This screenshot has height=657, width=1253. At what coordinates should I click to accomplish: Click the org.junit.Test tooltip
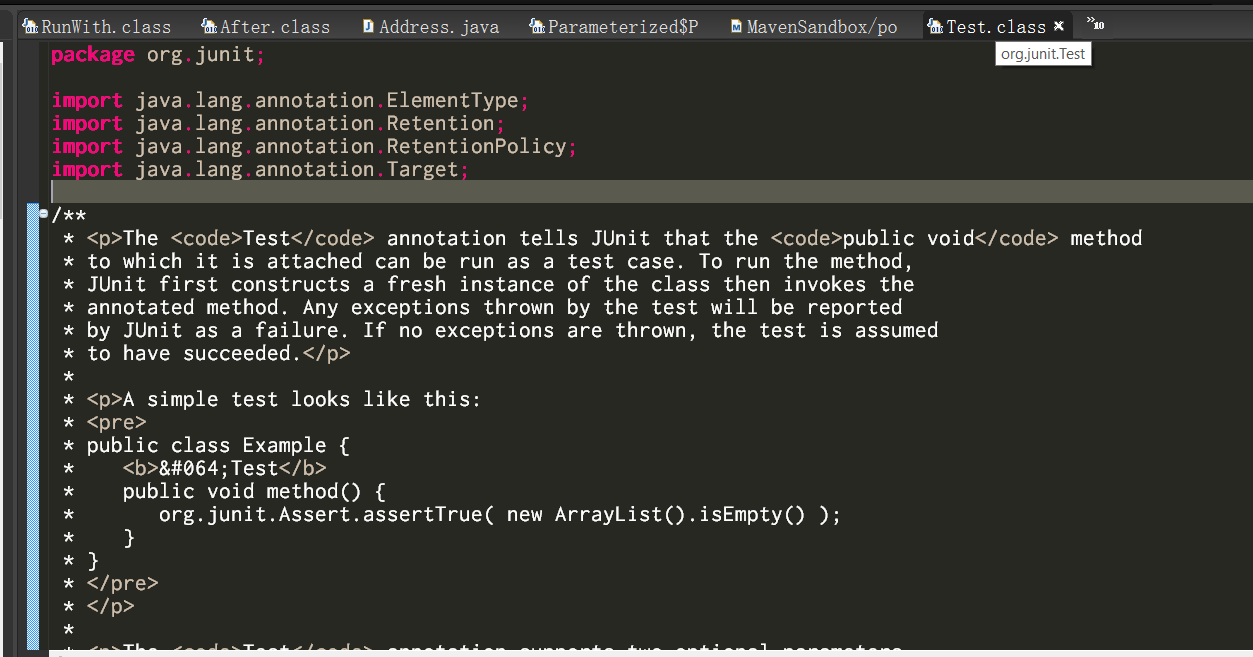click(1043, 55)
